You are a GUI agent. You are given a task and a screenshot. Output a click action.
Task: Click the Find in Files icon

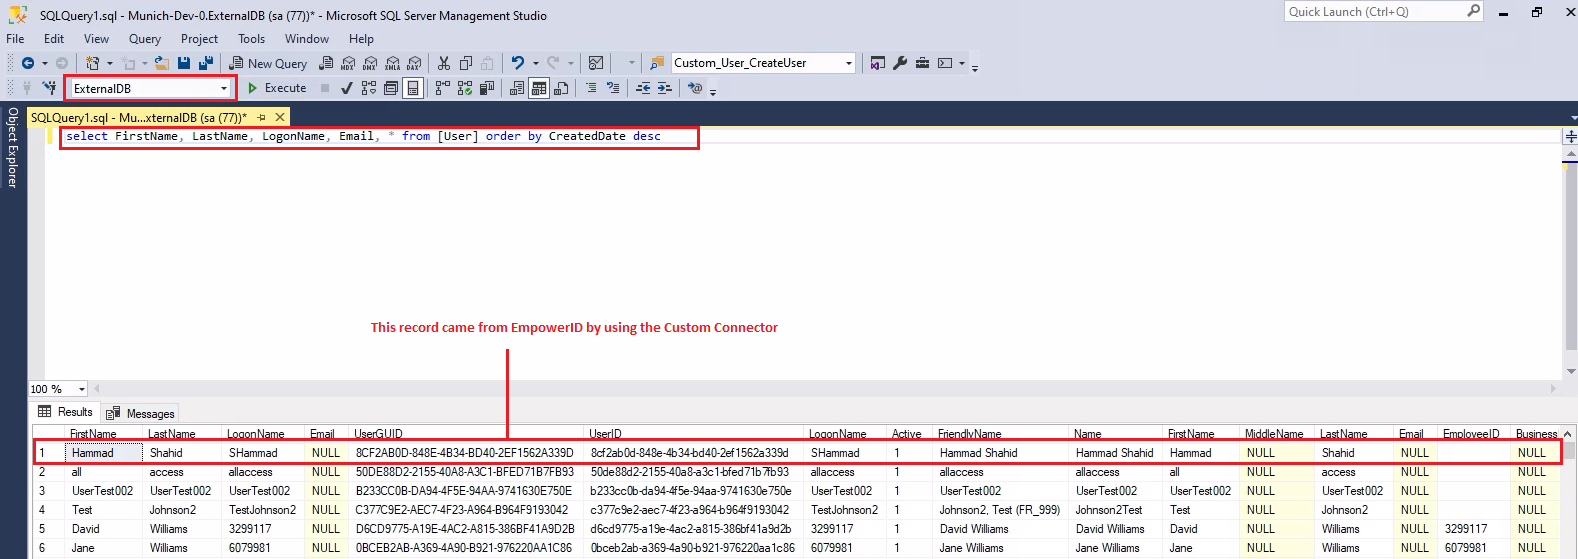point(657,63)
